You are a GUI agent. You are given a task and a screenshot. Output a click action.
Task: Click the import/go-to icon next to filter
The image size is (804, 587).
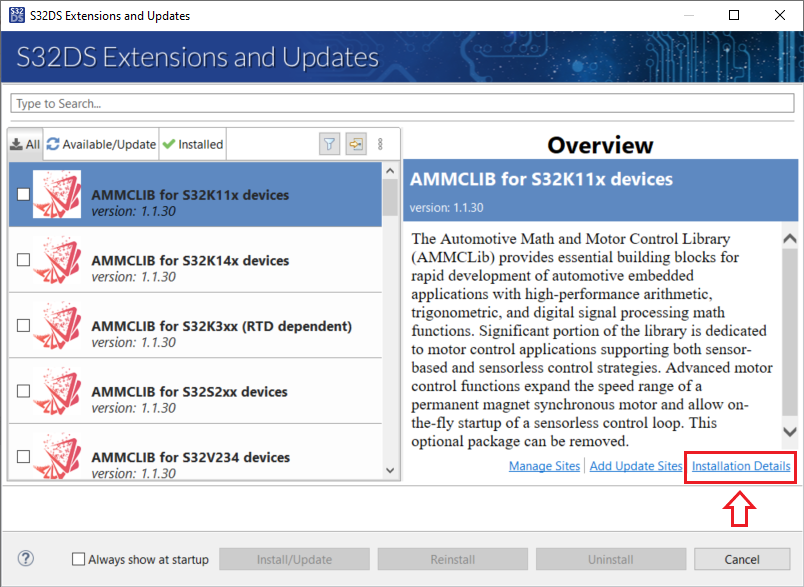[356, 144]
